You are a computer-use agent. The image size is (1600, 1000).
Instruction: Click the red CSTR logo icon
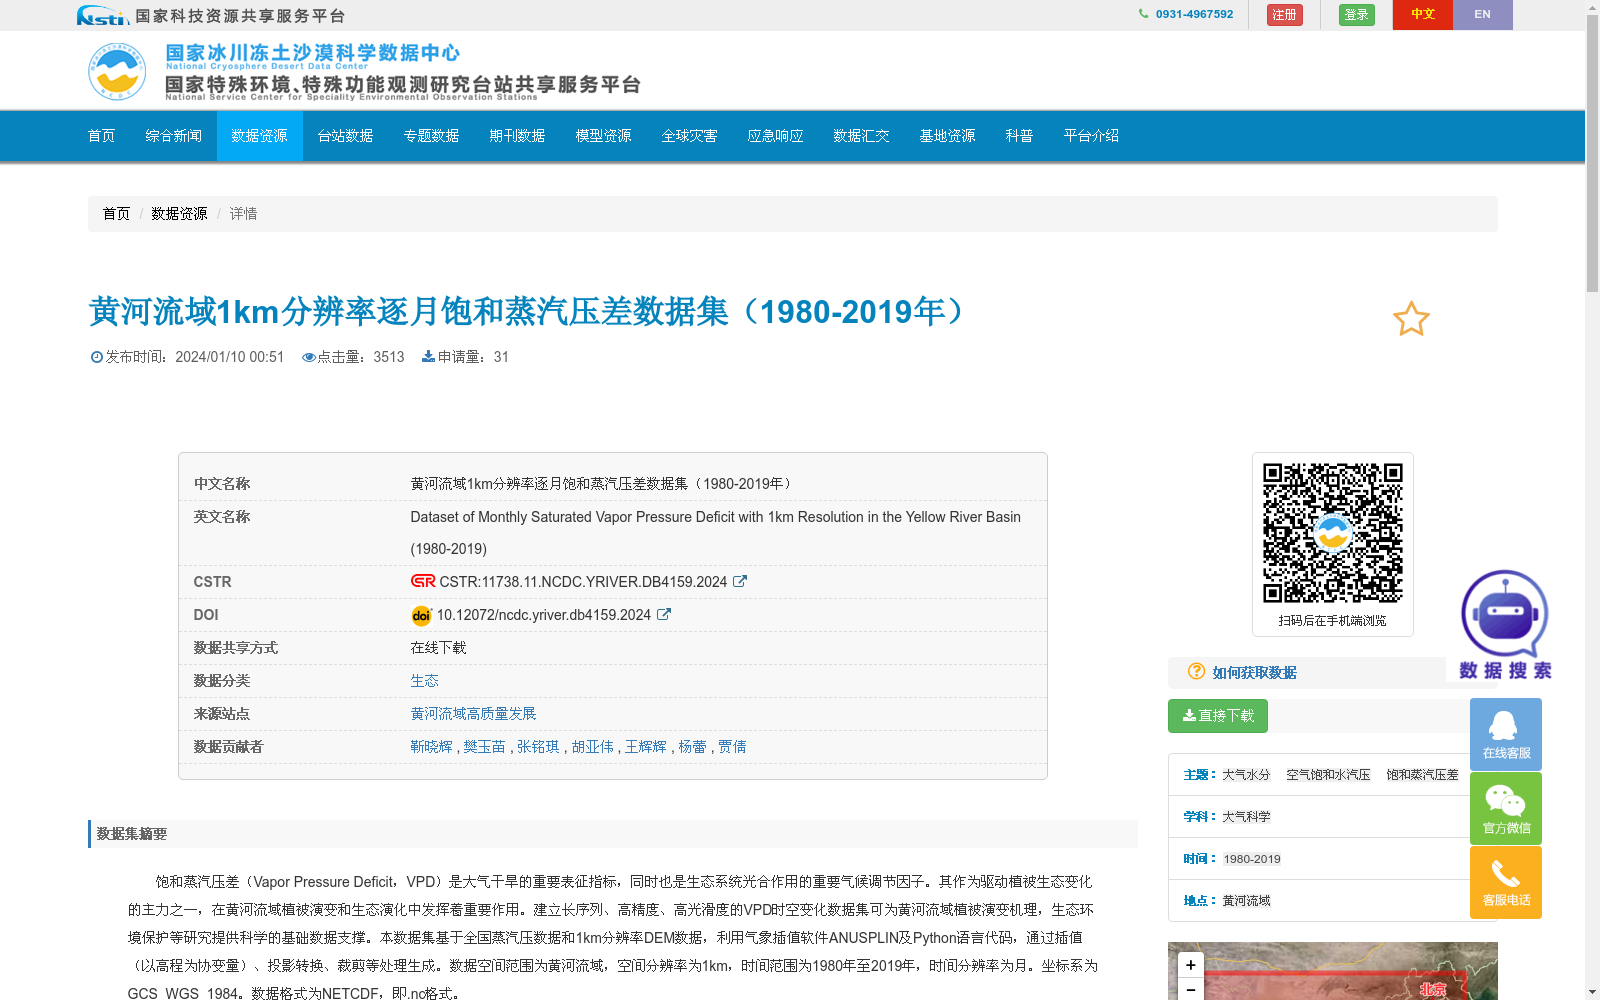point(423,581)
